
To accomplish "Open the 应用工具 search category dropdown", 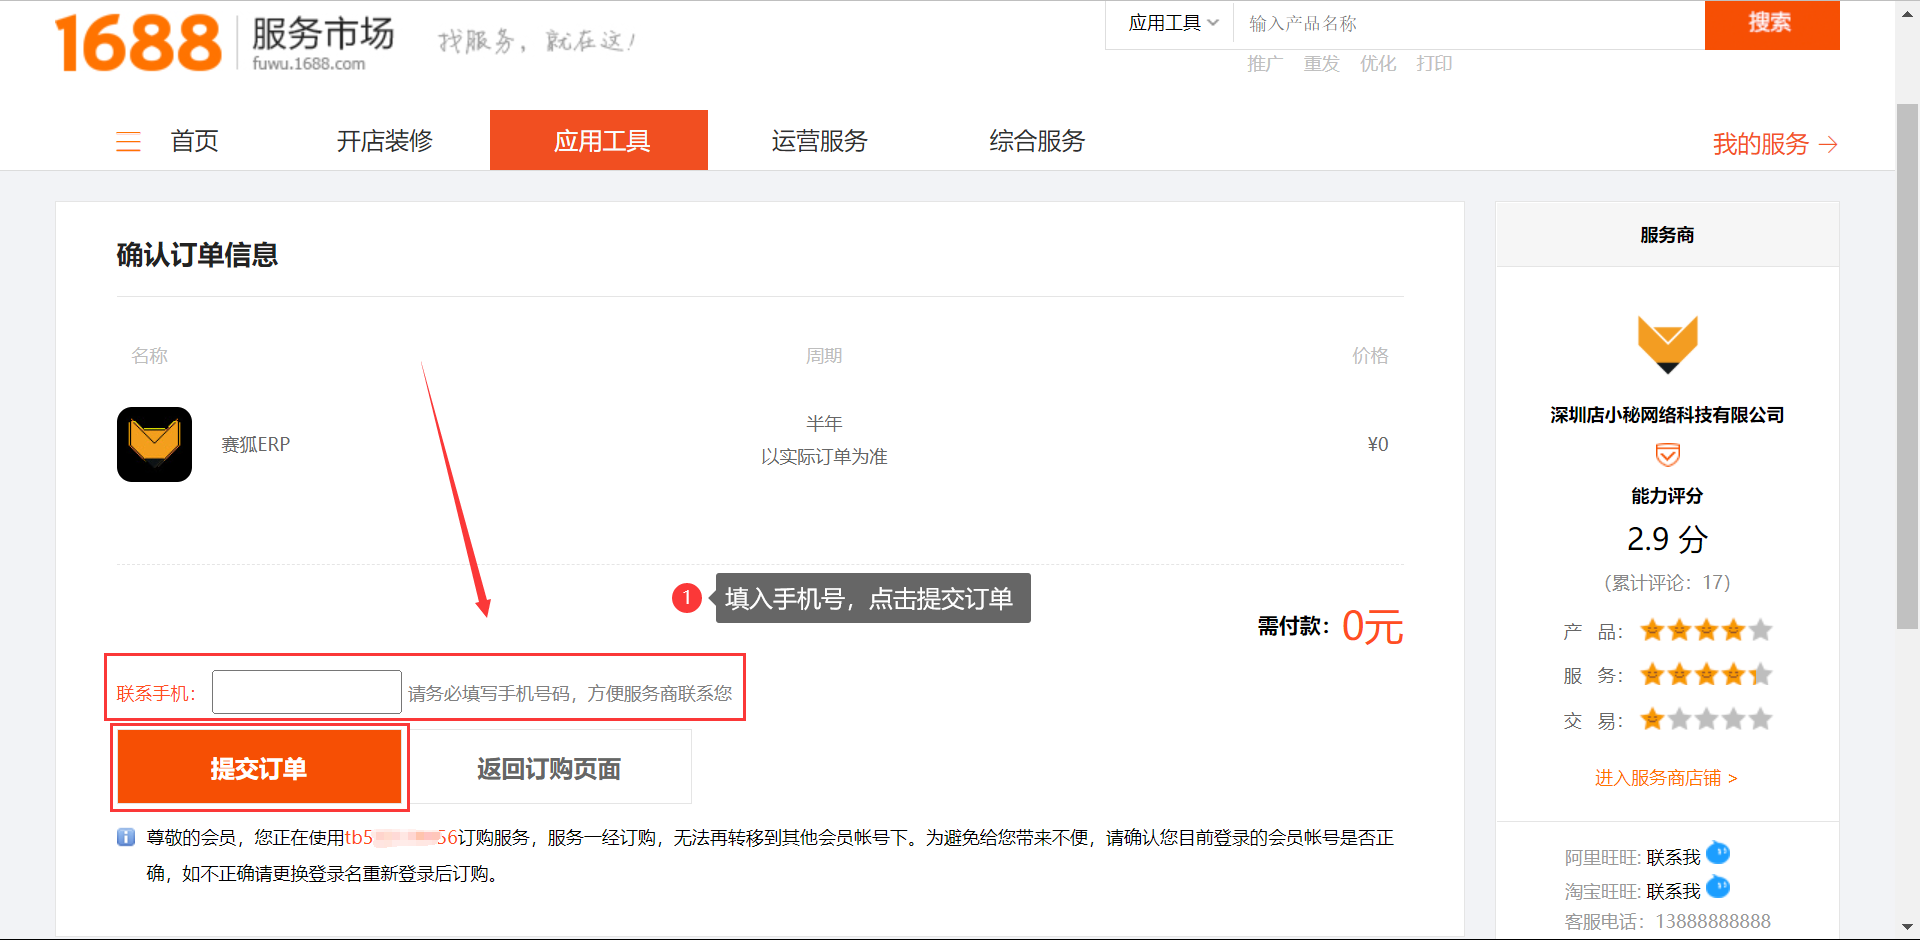I will [1173, 23].
